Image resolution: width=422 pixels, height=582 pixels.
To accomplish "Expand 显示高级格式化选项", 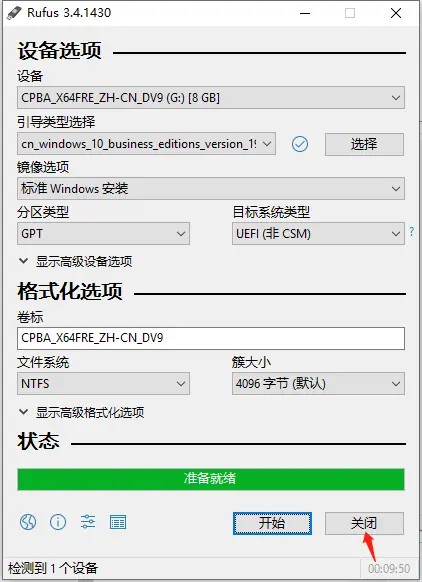I will tap(81, 412).
